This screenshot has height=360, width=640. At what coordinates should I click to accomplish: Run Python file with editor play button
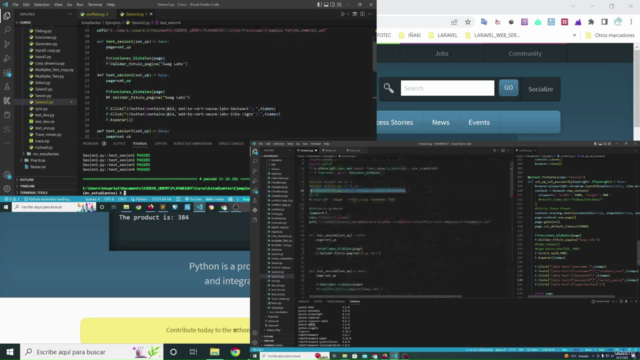(x=342, y=14)
